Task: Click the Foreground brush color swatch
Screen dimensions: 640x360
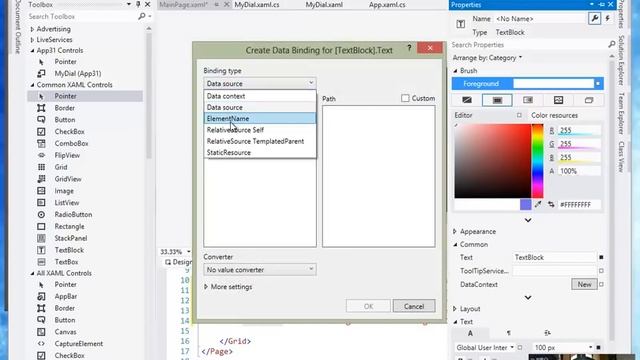Action: [553, 84]
